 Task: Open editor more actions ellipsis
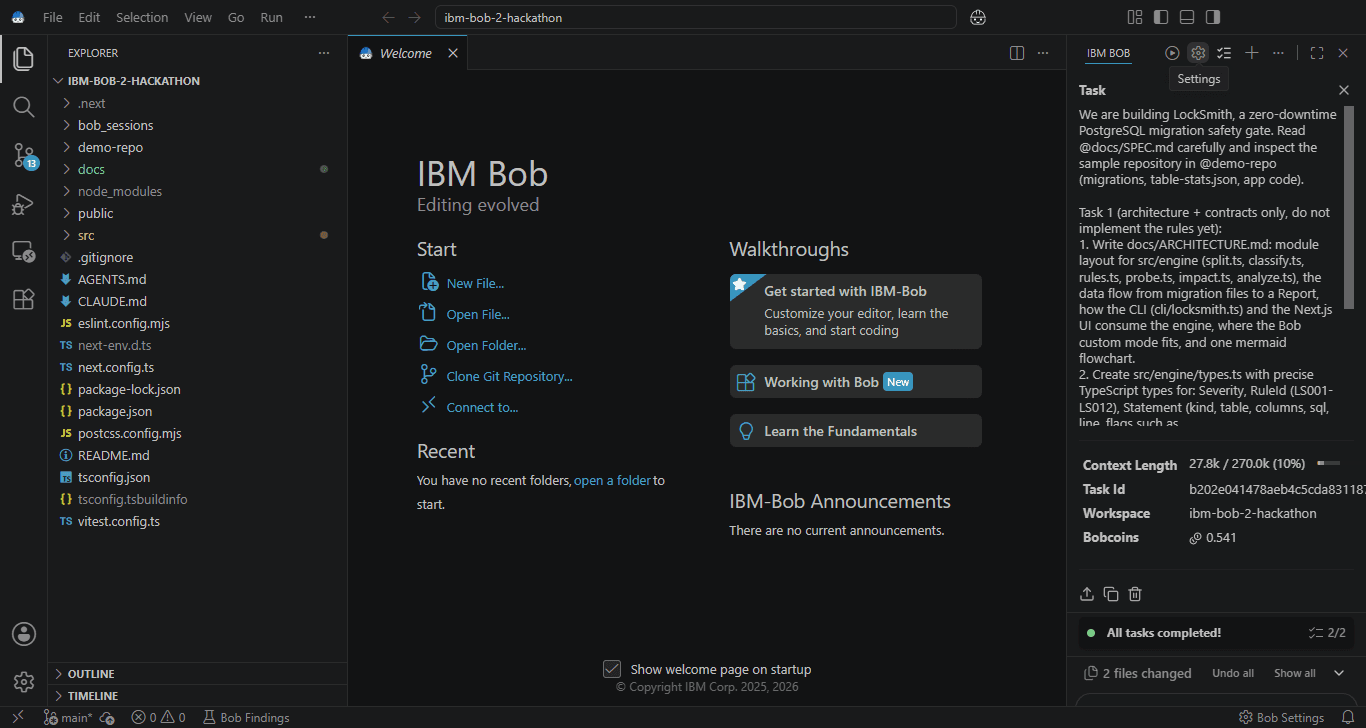pos(1043,53)
